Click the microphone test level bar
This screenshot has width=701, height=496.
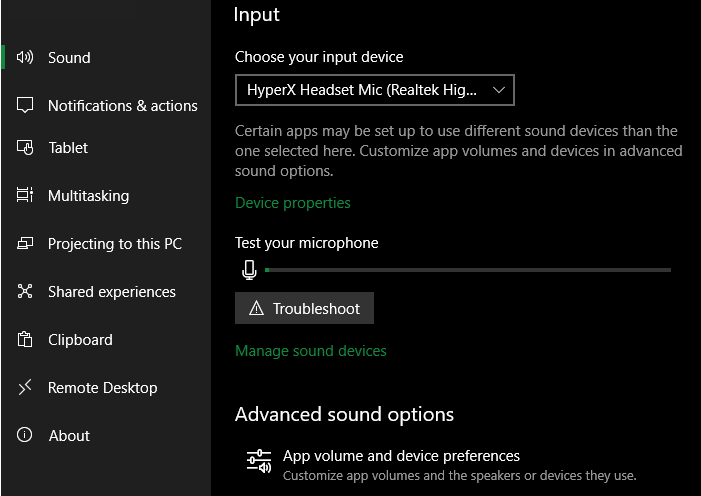[468, 270]
